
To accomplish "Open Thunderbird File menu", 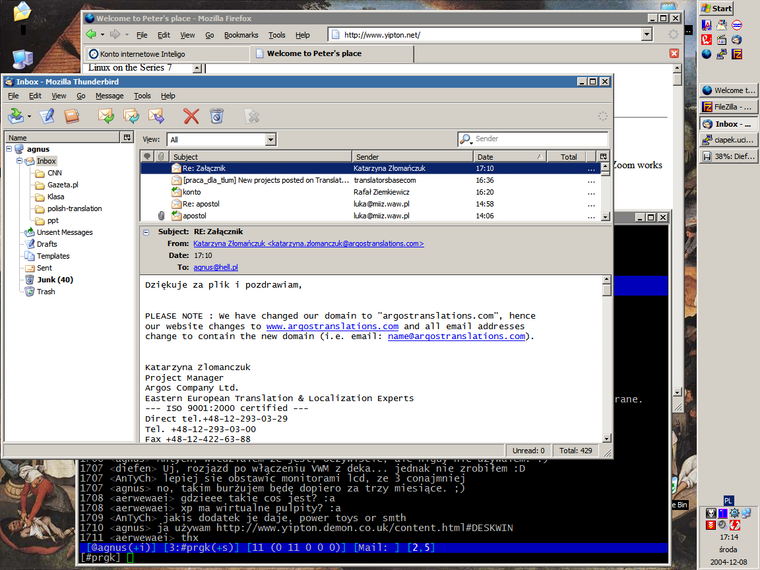I will click(13, 96).
